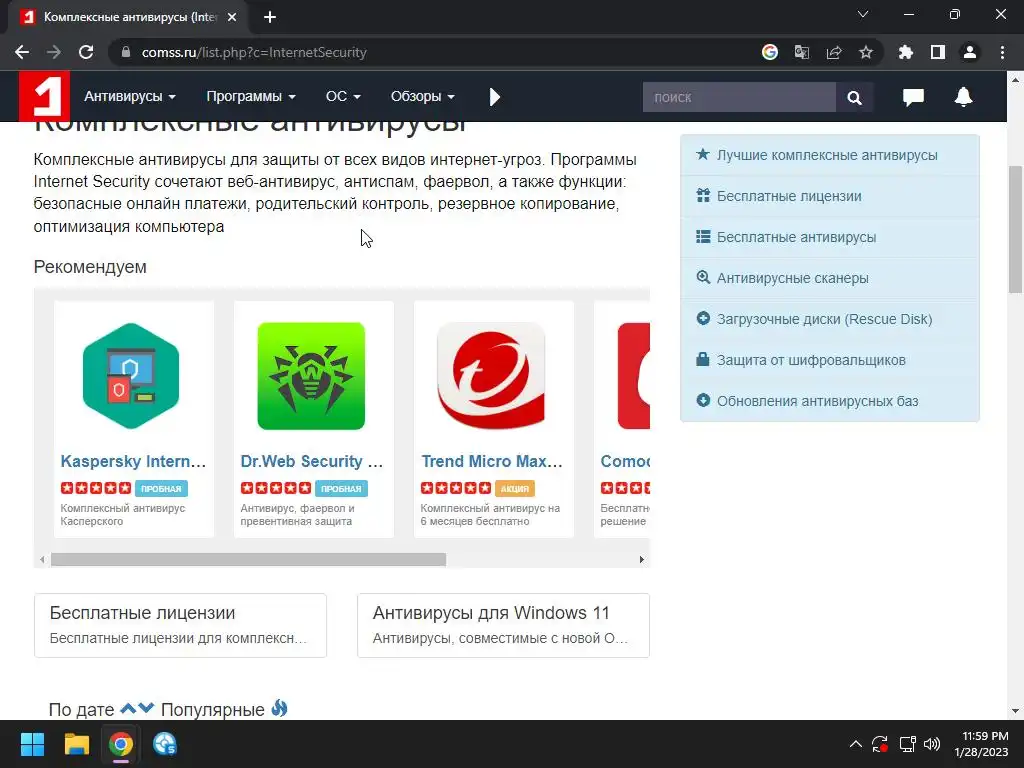Click the browser forward arrow
The width and height of the screenshot is (1024, 768).
coord(54,52)
